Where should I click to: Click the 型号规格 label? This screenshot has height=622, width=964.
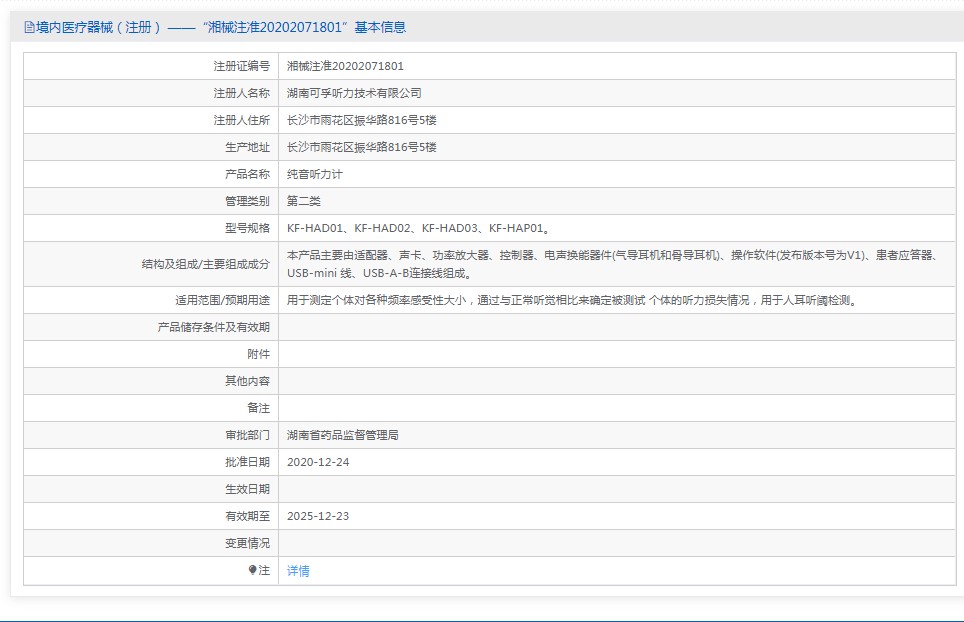[247, 229]
